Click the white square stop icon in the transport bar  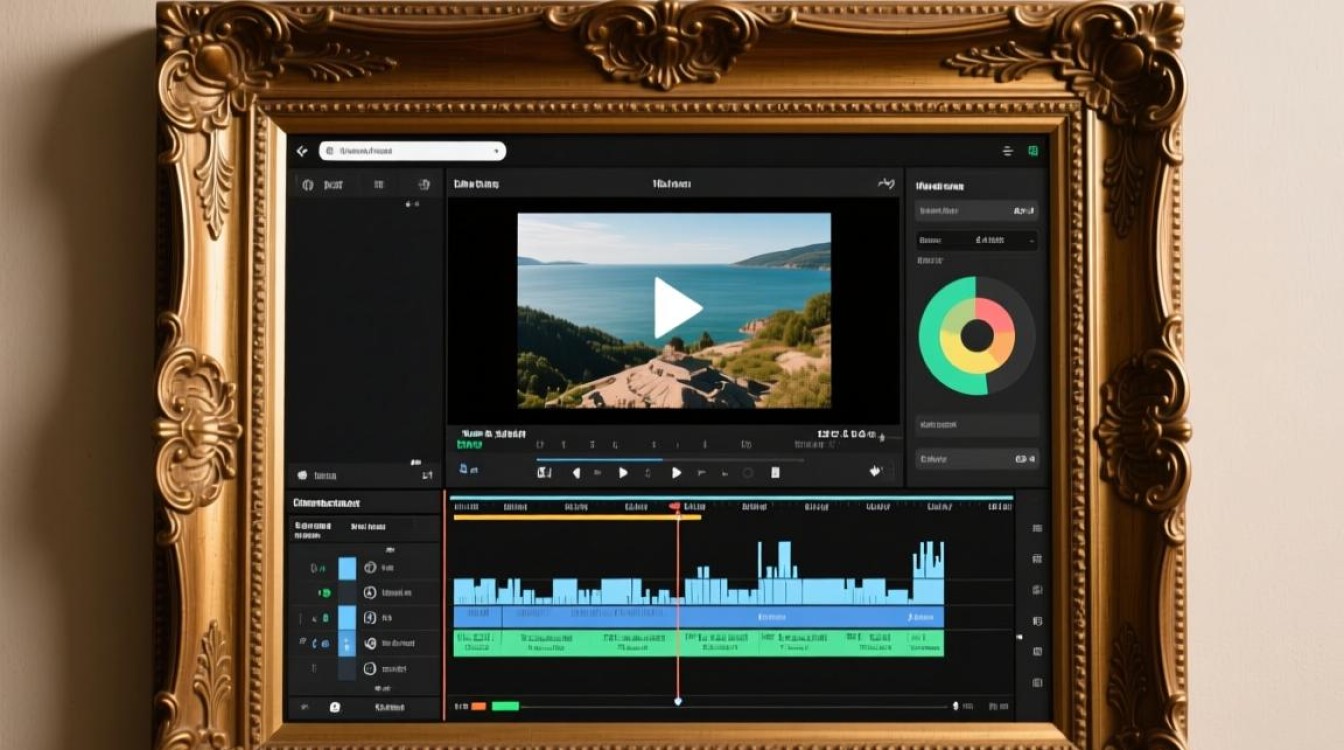click(x=775, y=472)
